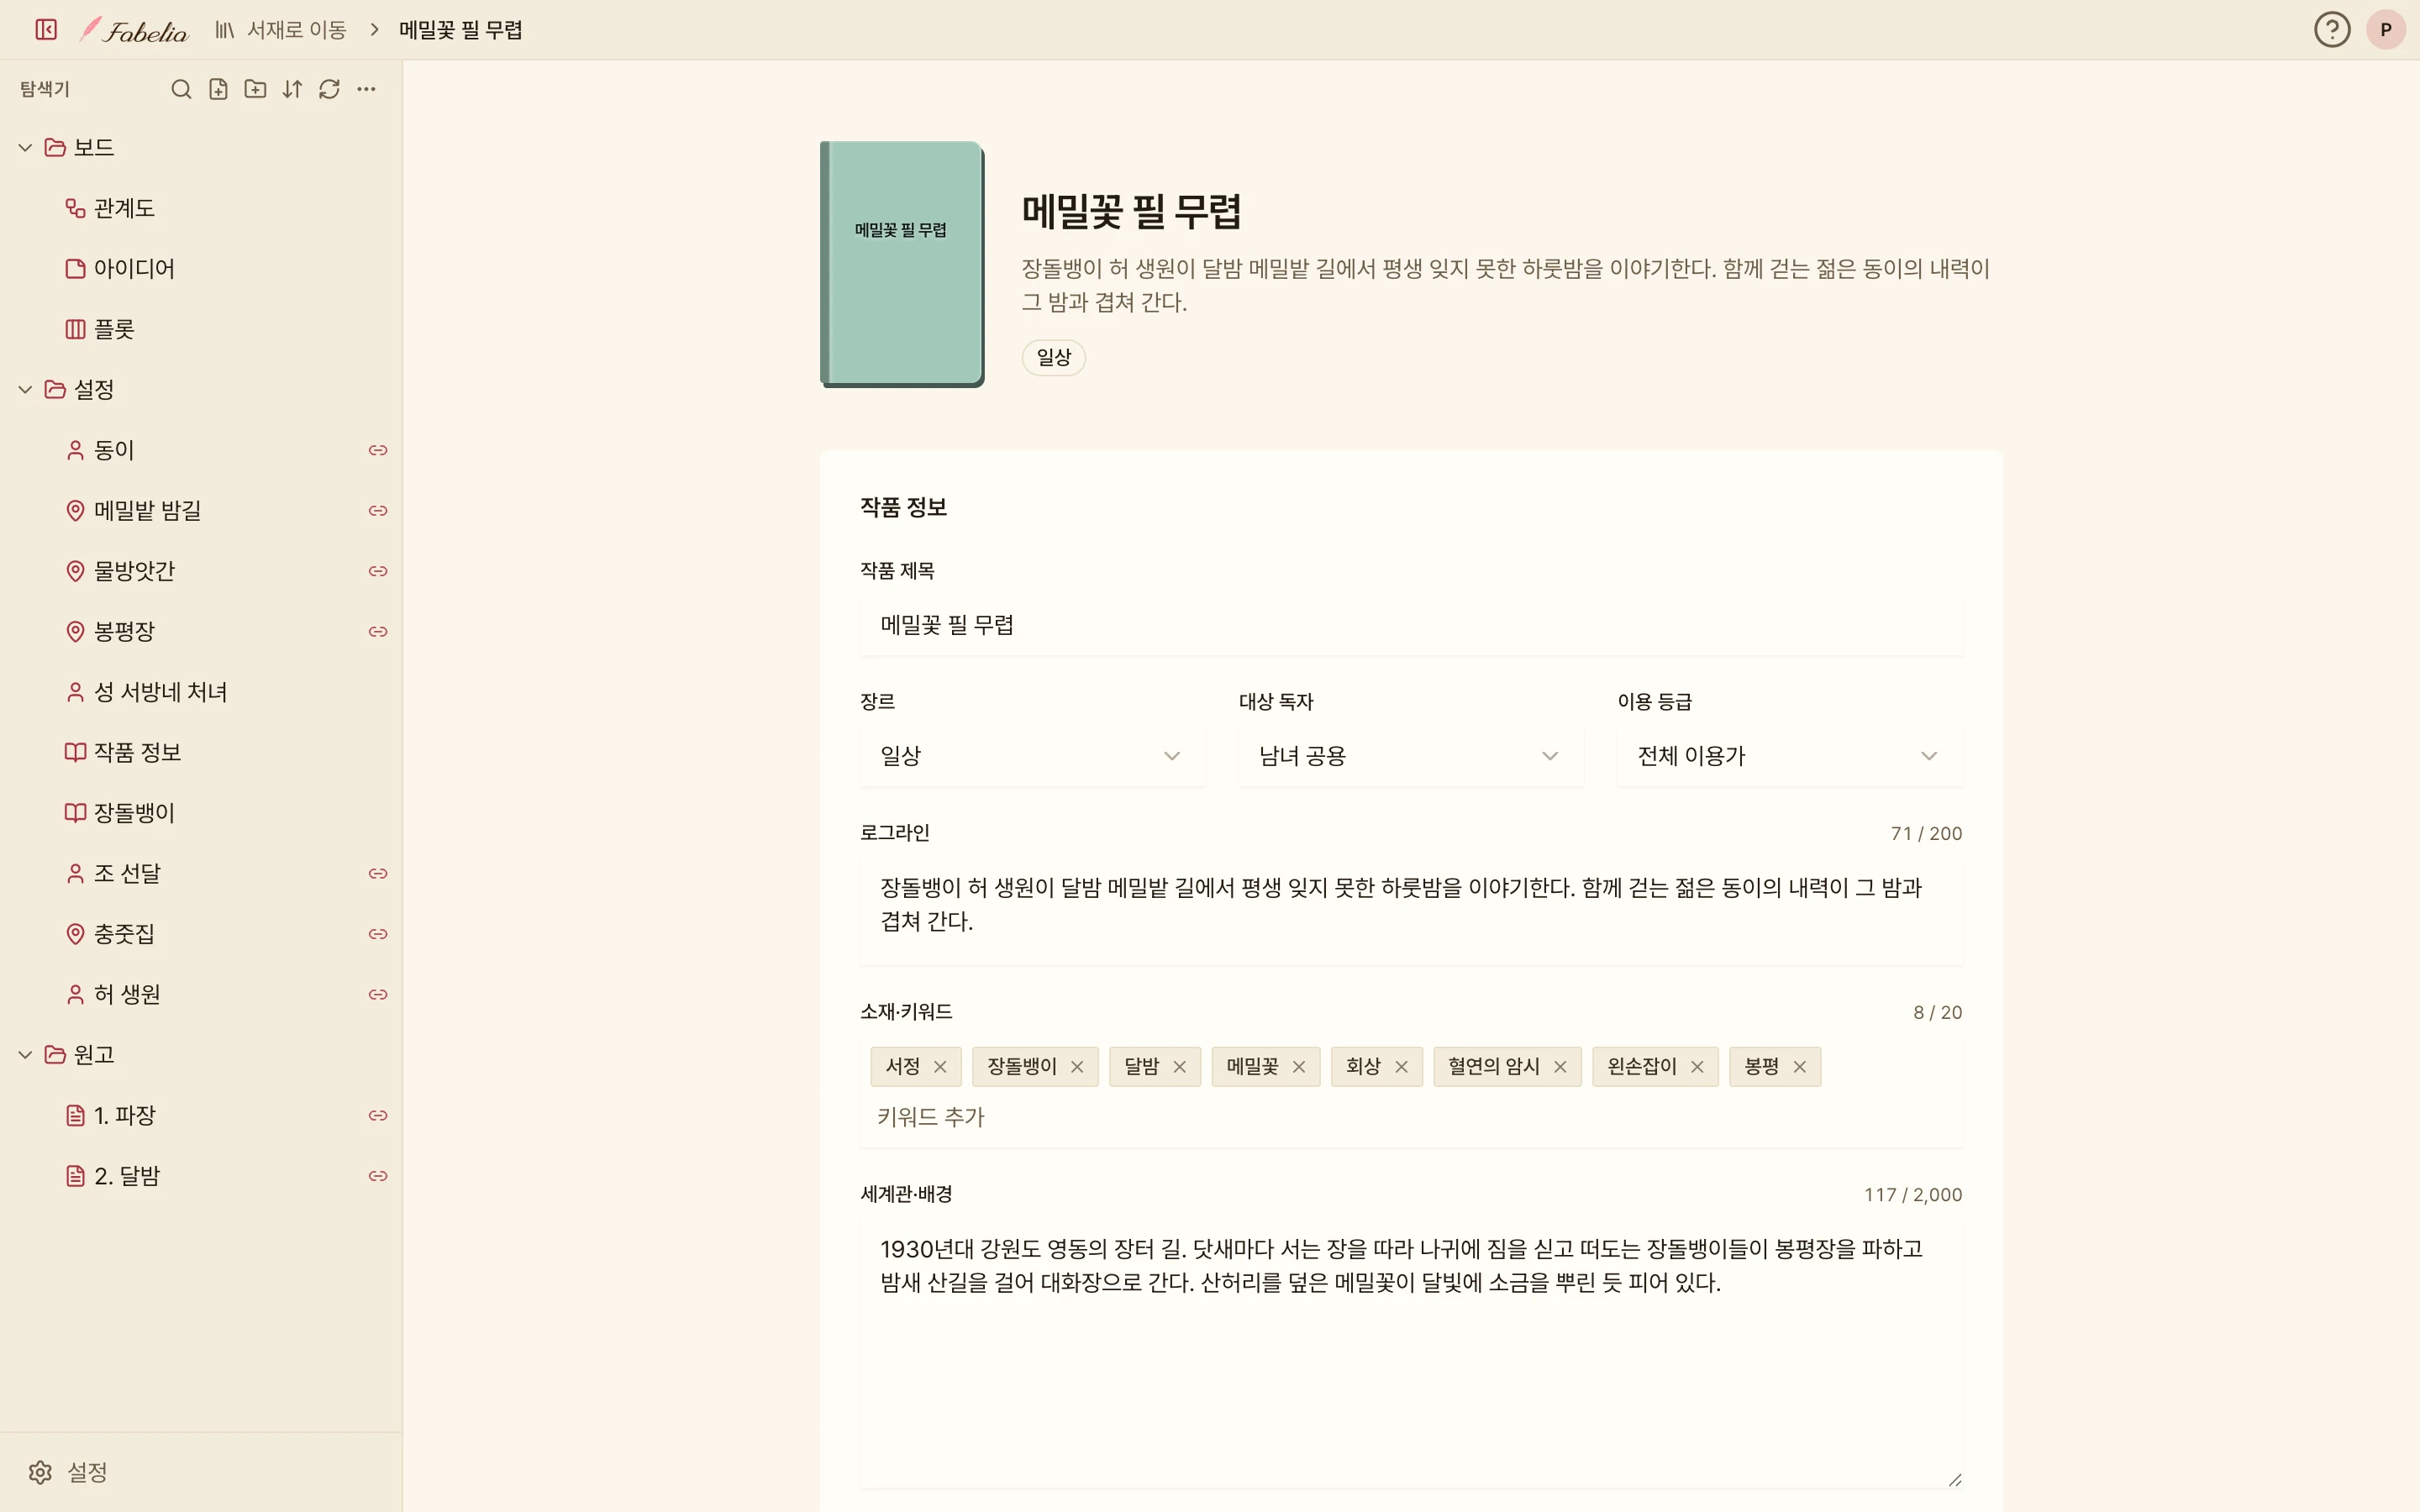Remove the 장돌뱅이 keyword tag
This screenshot has width=2420, height=1512.
pyautogui.click(x=1077, y=1067)
